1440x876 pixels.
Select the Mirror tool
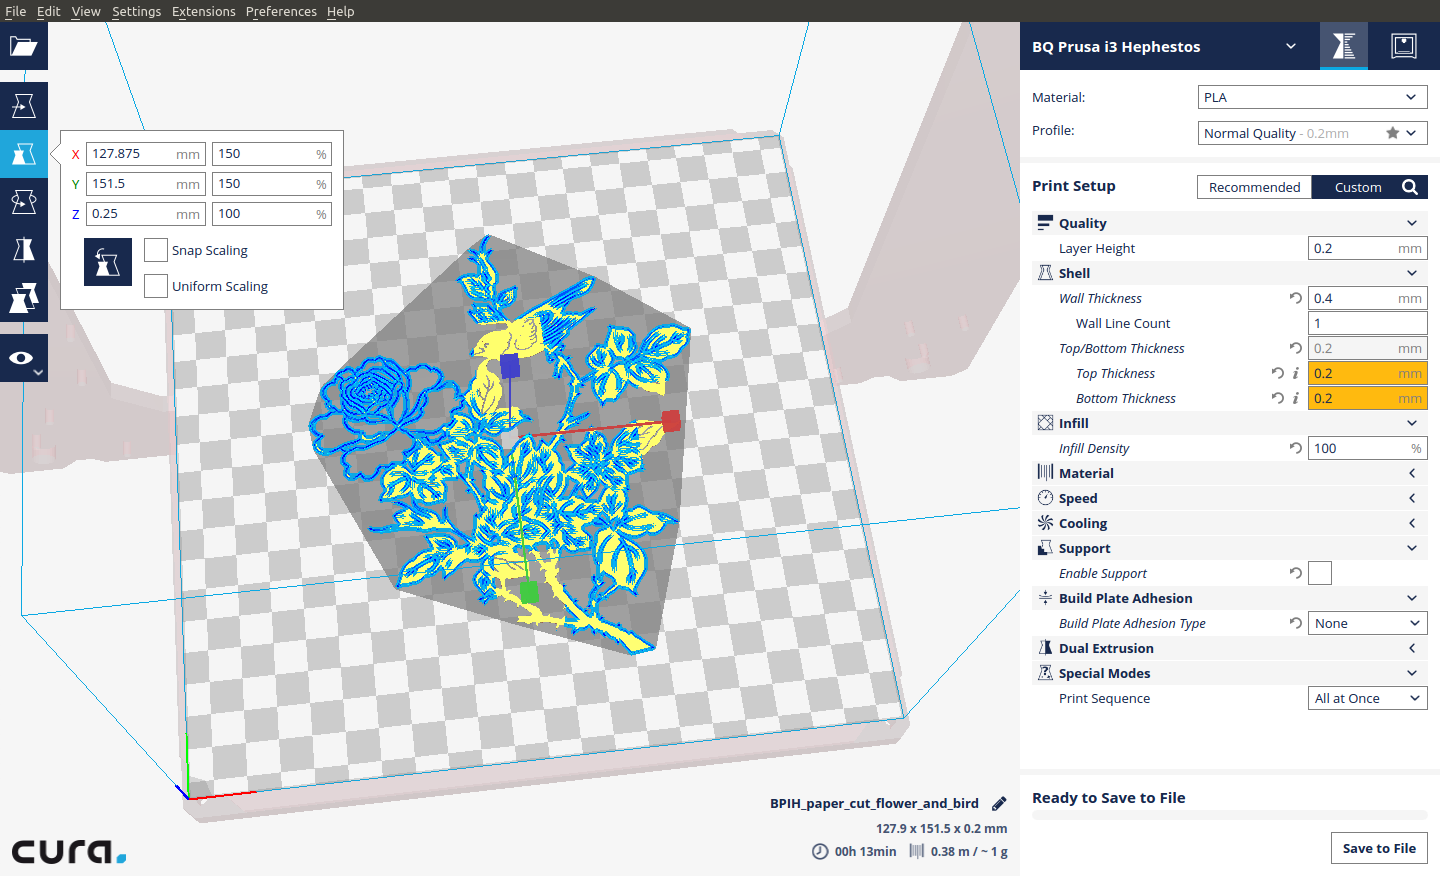click(x=24, y=250)
